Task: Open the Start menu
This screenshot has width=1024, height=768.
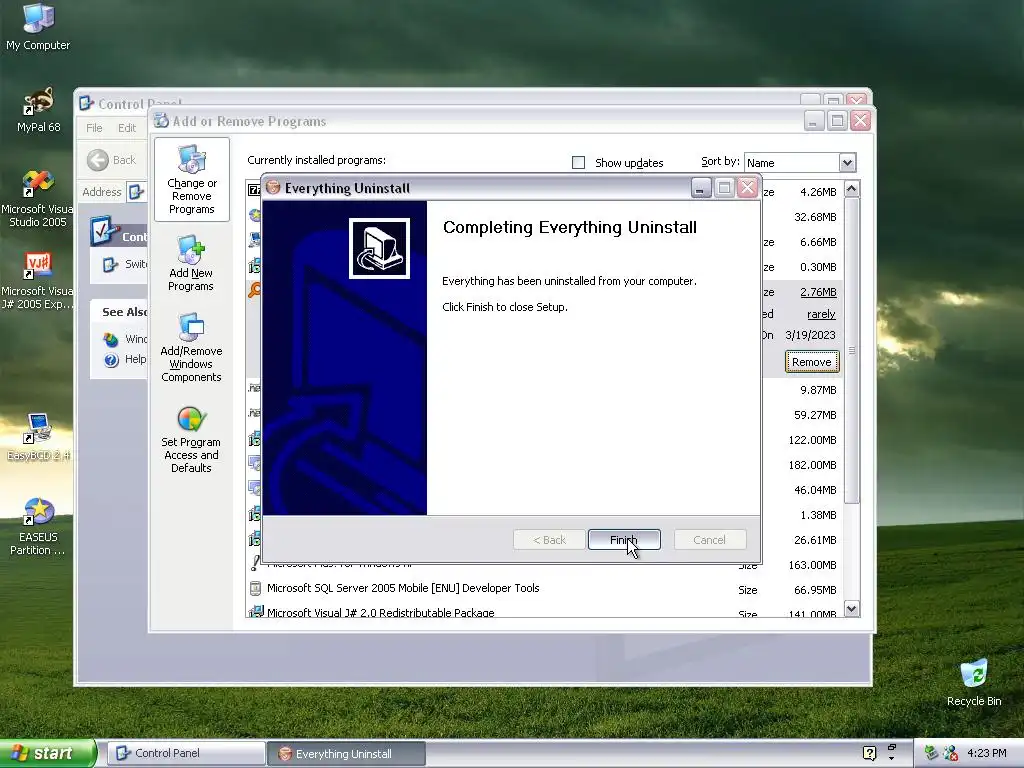Action: (48, 753)
